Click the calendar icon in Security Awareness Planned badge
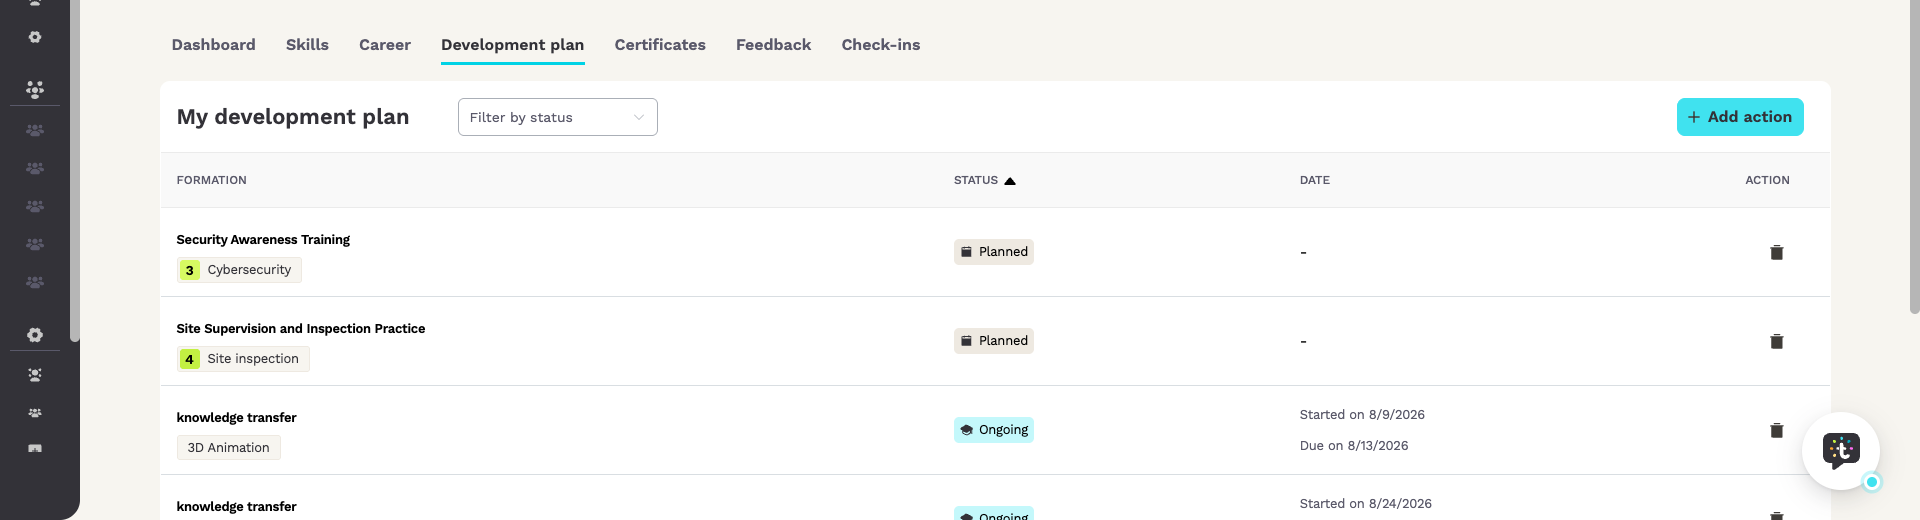Viewport: 1920px width, 520px height. point(966,252)
